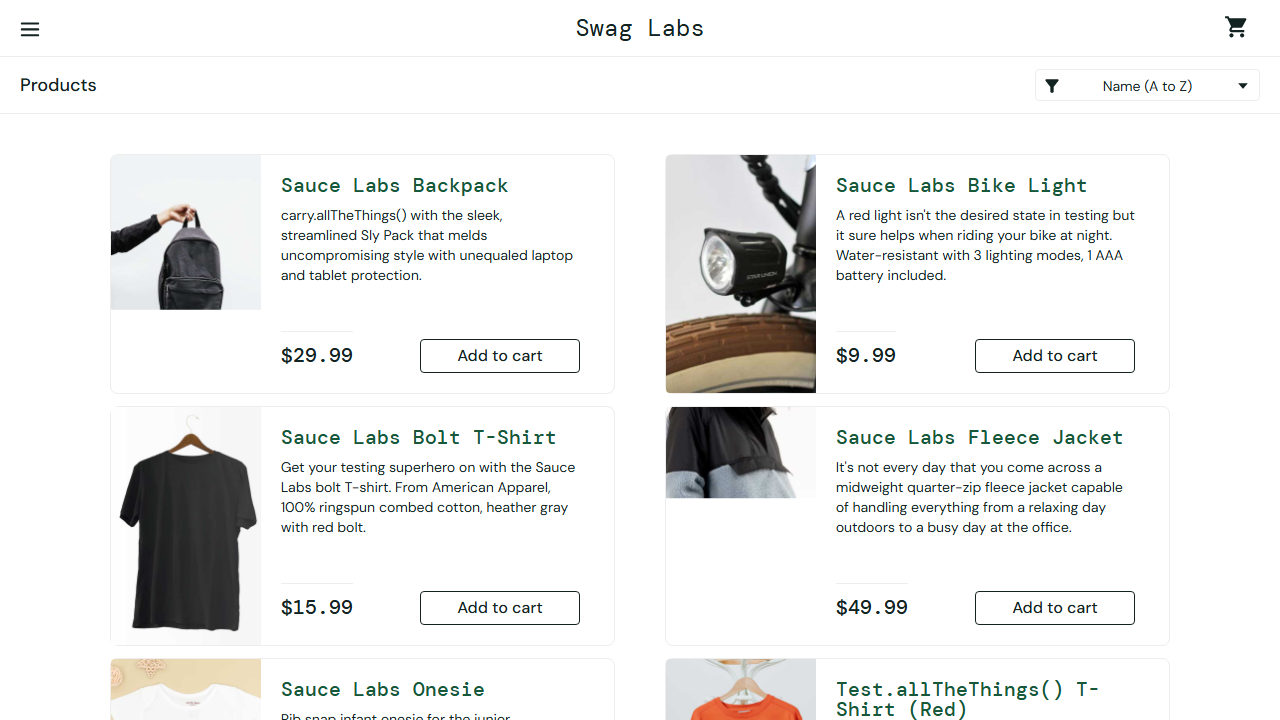Click the filter funnel icon

[x=1052, y=86]
